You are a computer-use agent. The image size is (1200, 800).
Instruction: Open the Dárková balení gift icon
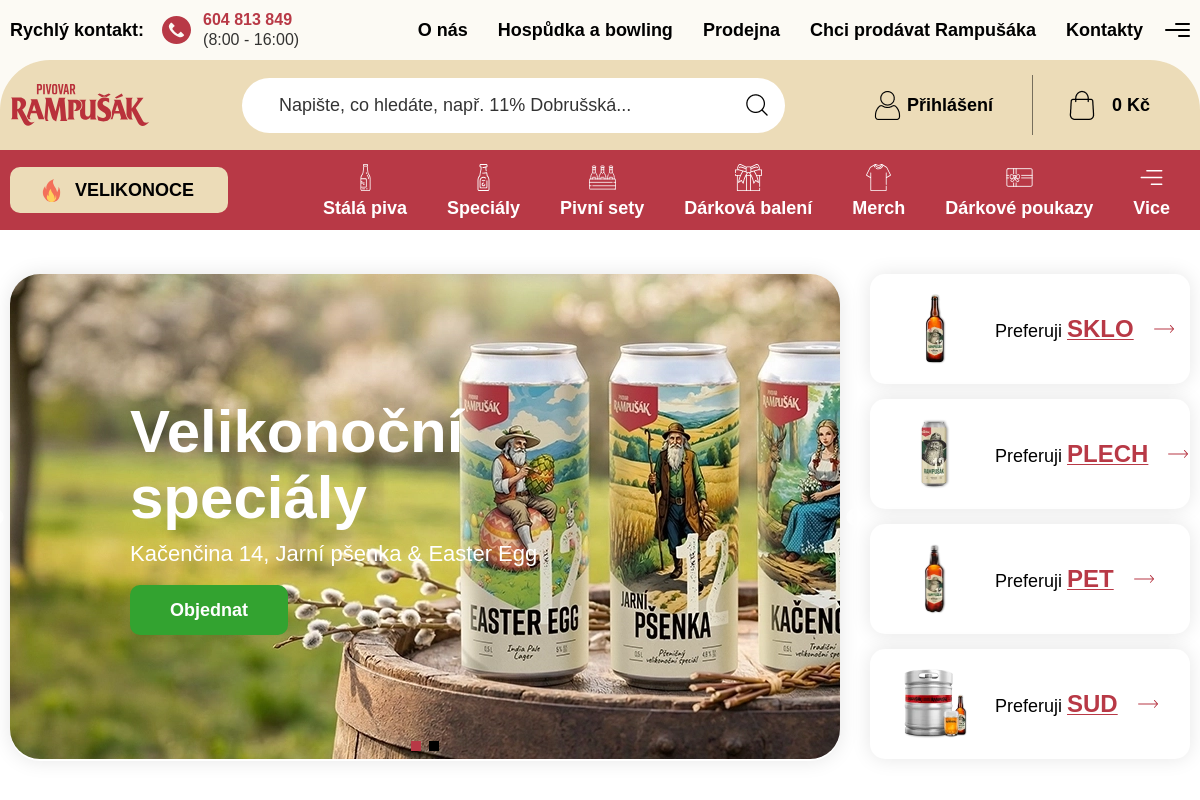tap(748, 178)
